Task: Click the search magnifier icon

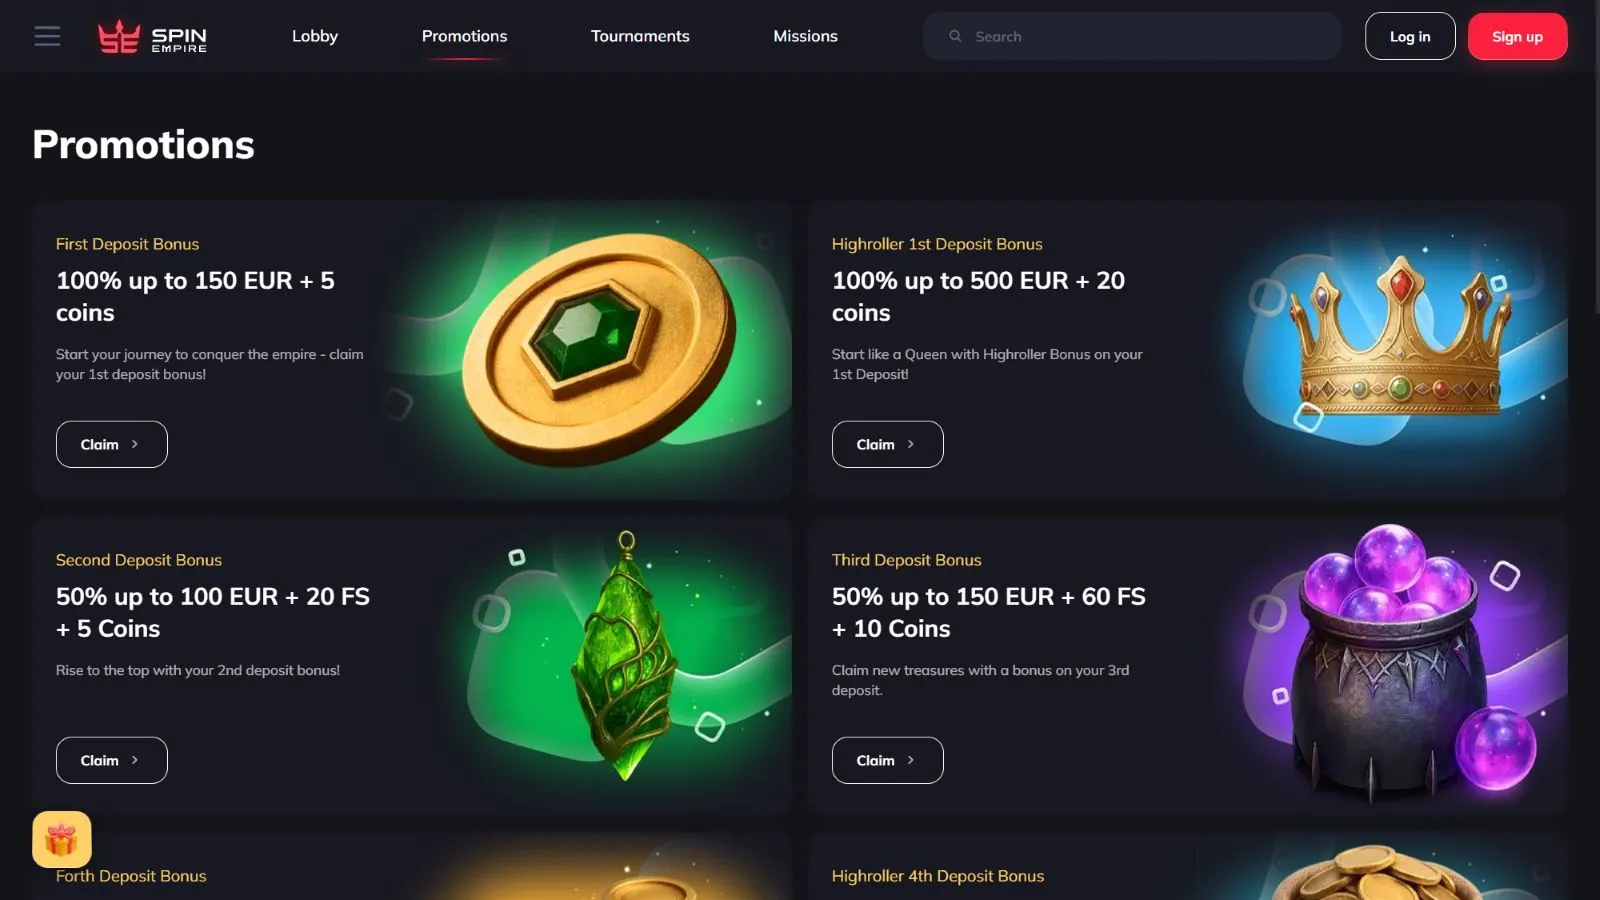Action: [955, 36]
